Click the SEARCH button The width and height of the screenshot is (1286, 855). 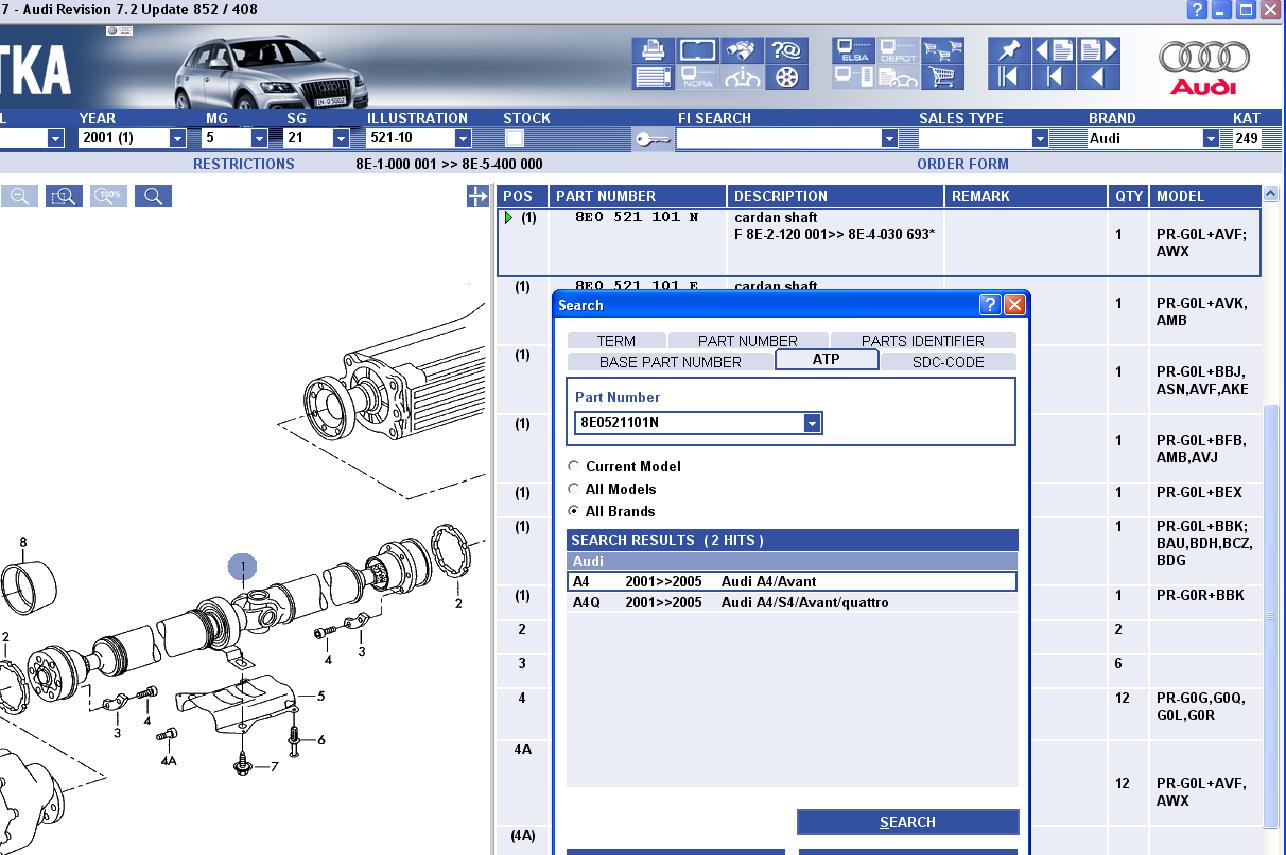(908, 822)
